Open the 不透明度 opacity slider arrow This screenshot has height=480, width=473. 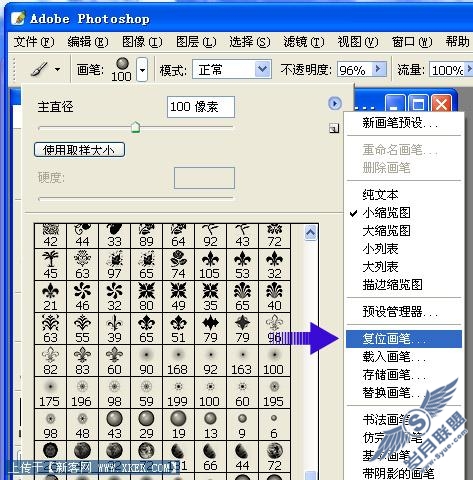coord(378,69)
